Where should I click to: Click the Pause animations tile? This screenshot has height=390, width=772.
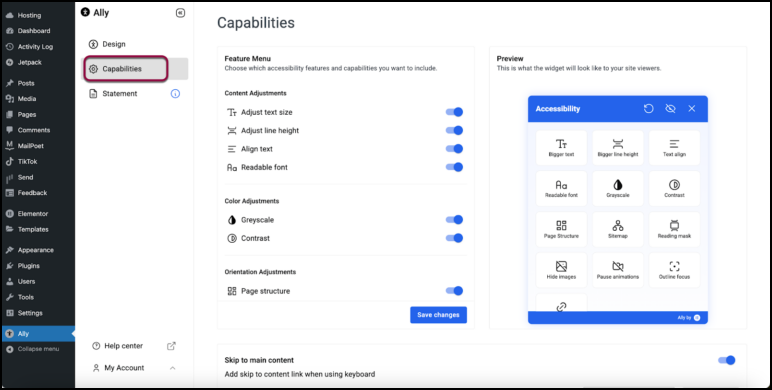click(x=617, y=270)
